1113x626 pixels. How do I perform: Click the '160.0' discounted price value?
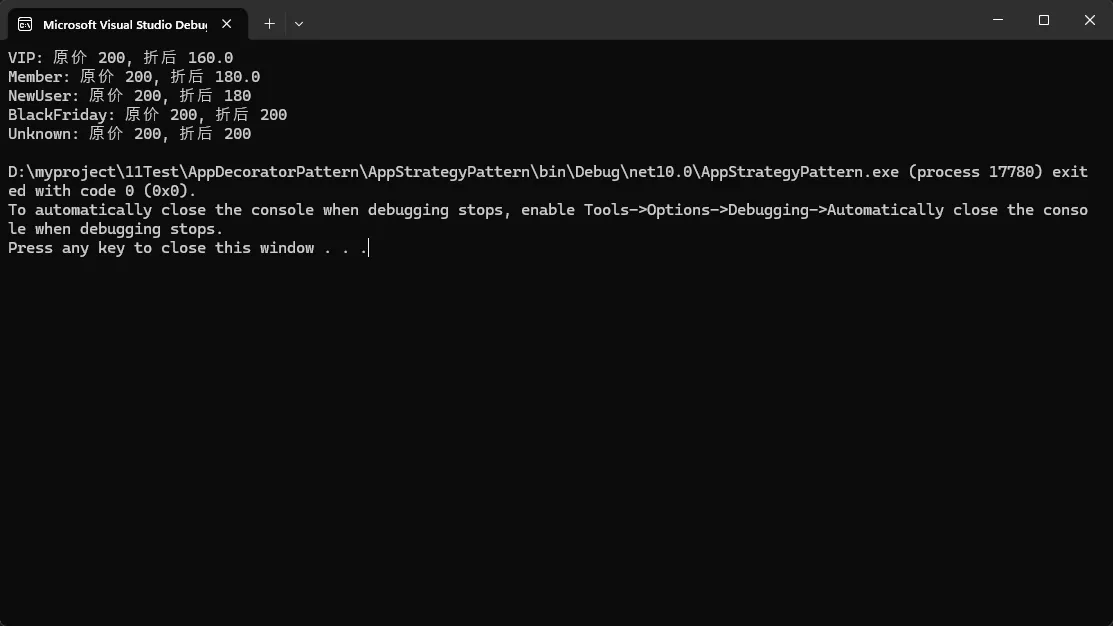point(210,58)
